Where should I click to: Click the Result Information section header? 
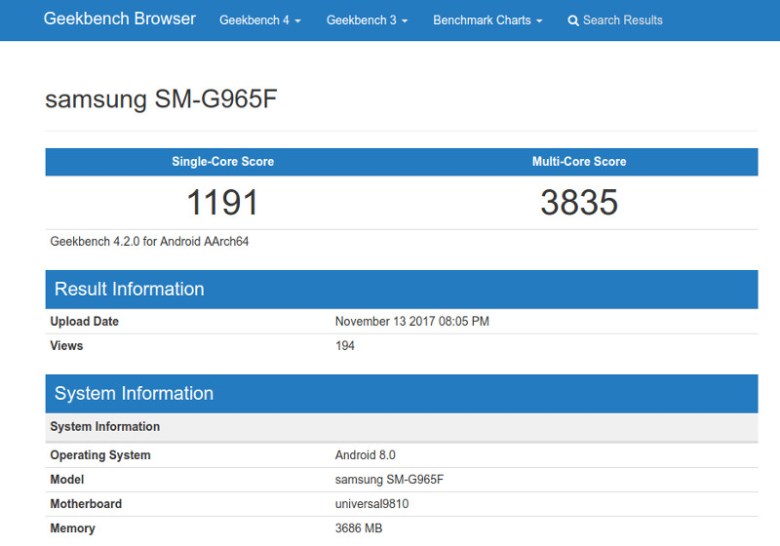point(129,289)
